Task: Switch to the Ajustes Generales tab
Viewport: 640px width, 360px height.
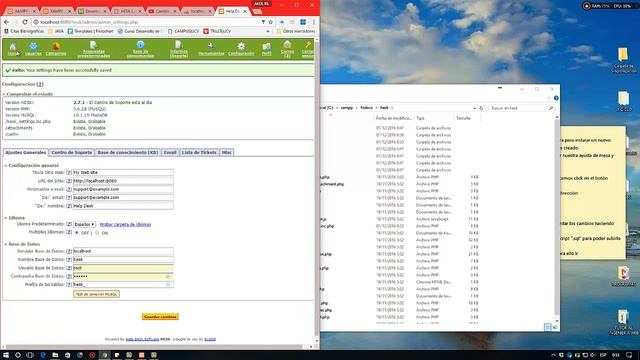Action: point(26,152)
